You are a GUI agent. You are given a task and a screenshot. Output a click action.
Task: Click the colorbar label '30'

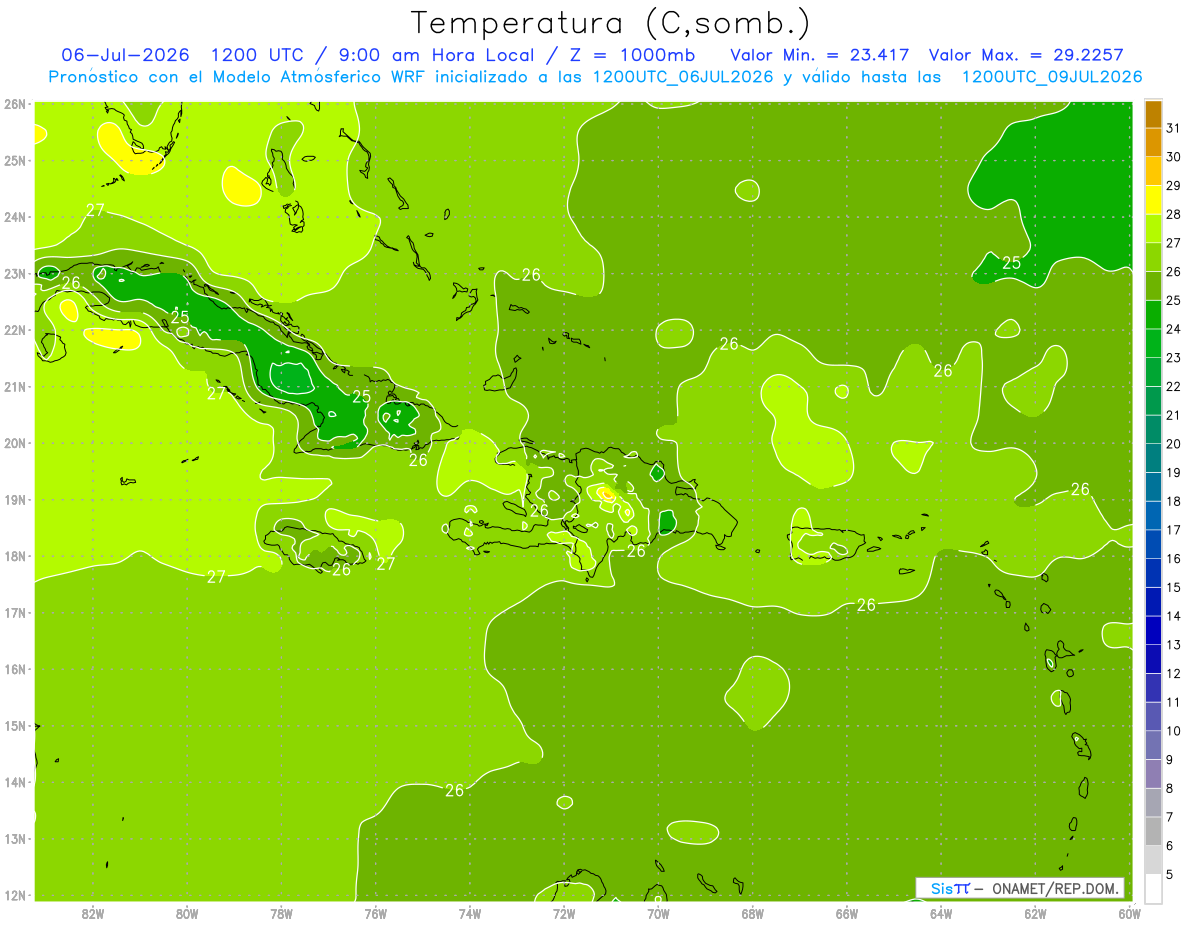pos(1174,157)
